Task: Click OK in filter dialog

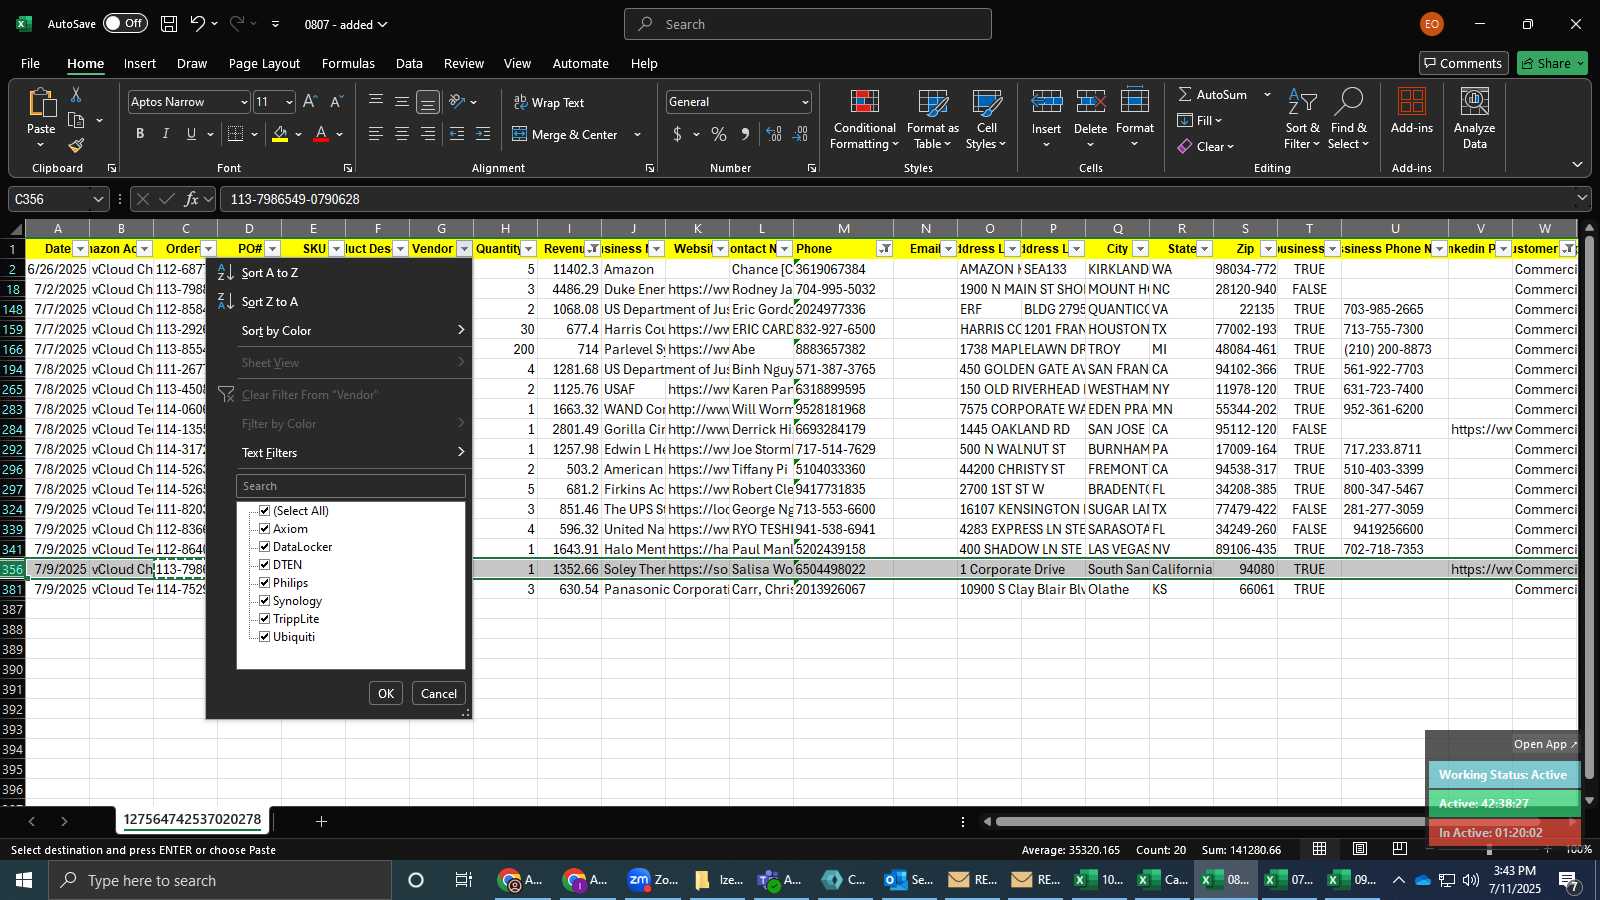Action: 386,693
